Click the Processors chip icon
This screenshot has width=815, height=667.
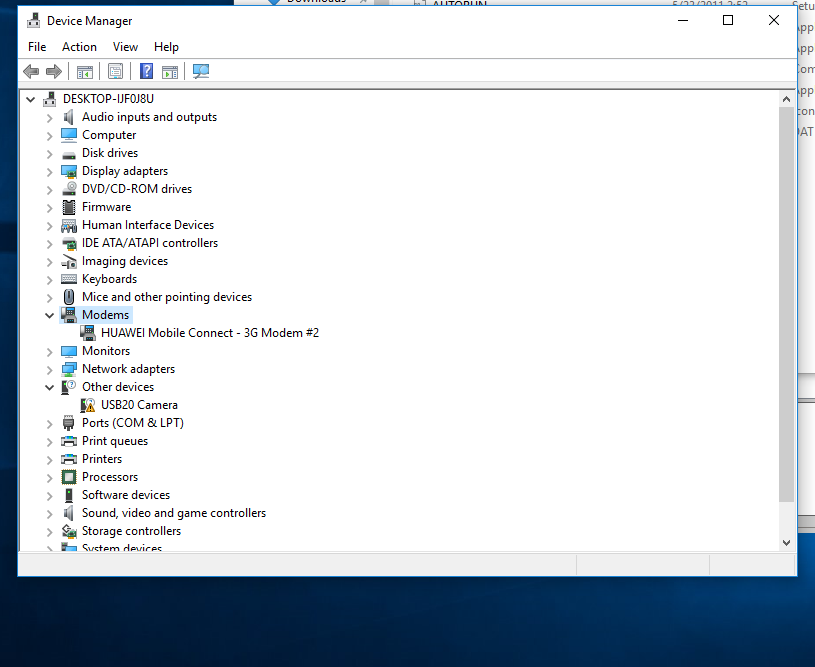(69, 477)
